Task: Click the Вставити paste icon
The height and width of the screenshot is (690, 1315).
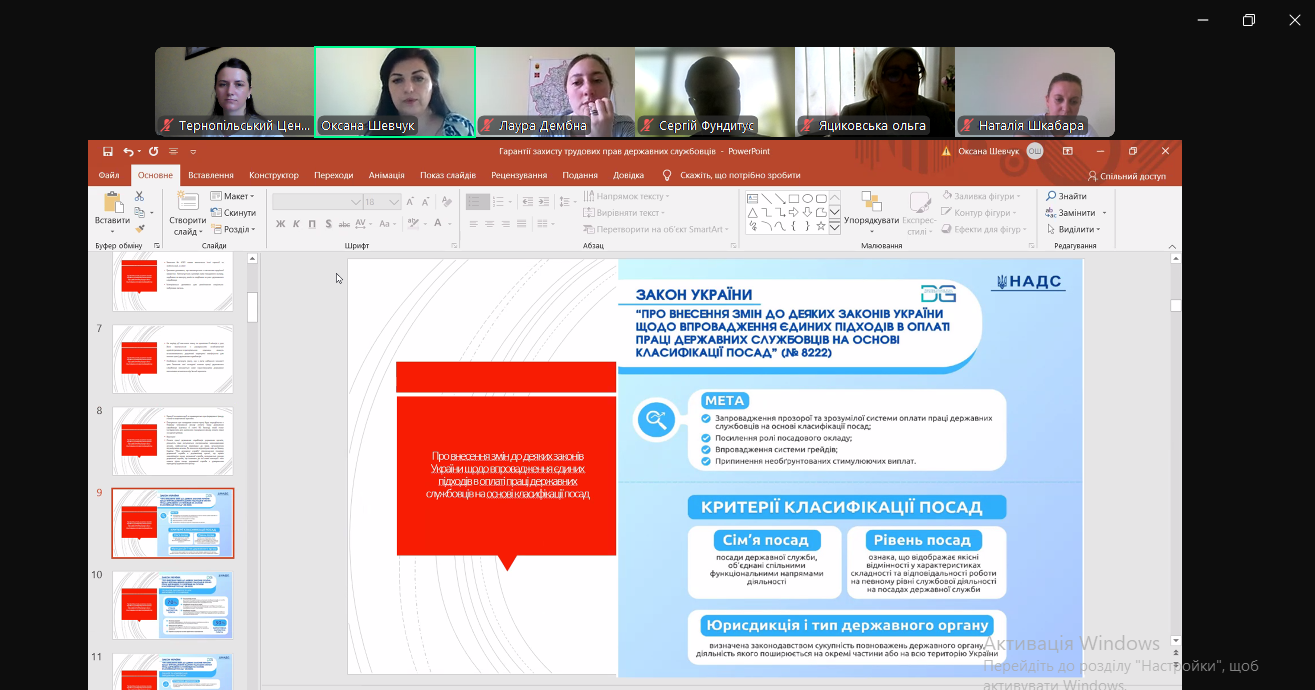Action: [x=112, y=203]
